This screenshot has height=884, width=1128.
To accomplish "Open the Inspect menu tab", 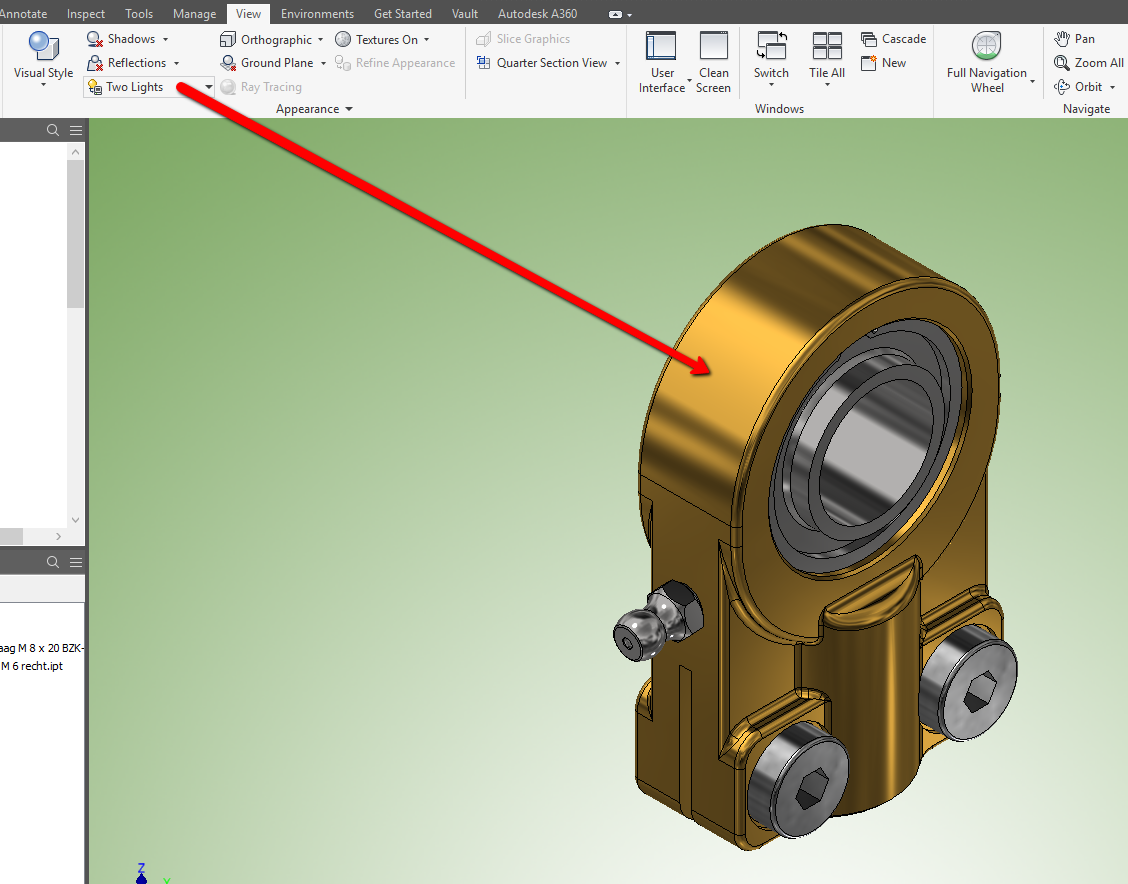I will [85, 13].
